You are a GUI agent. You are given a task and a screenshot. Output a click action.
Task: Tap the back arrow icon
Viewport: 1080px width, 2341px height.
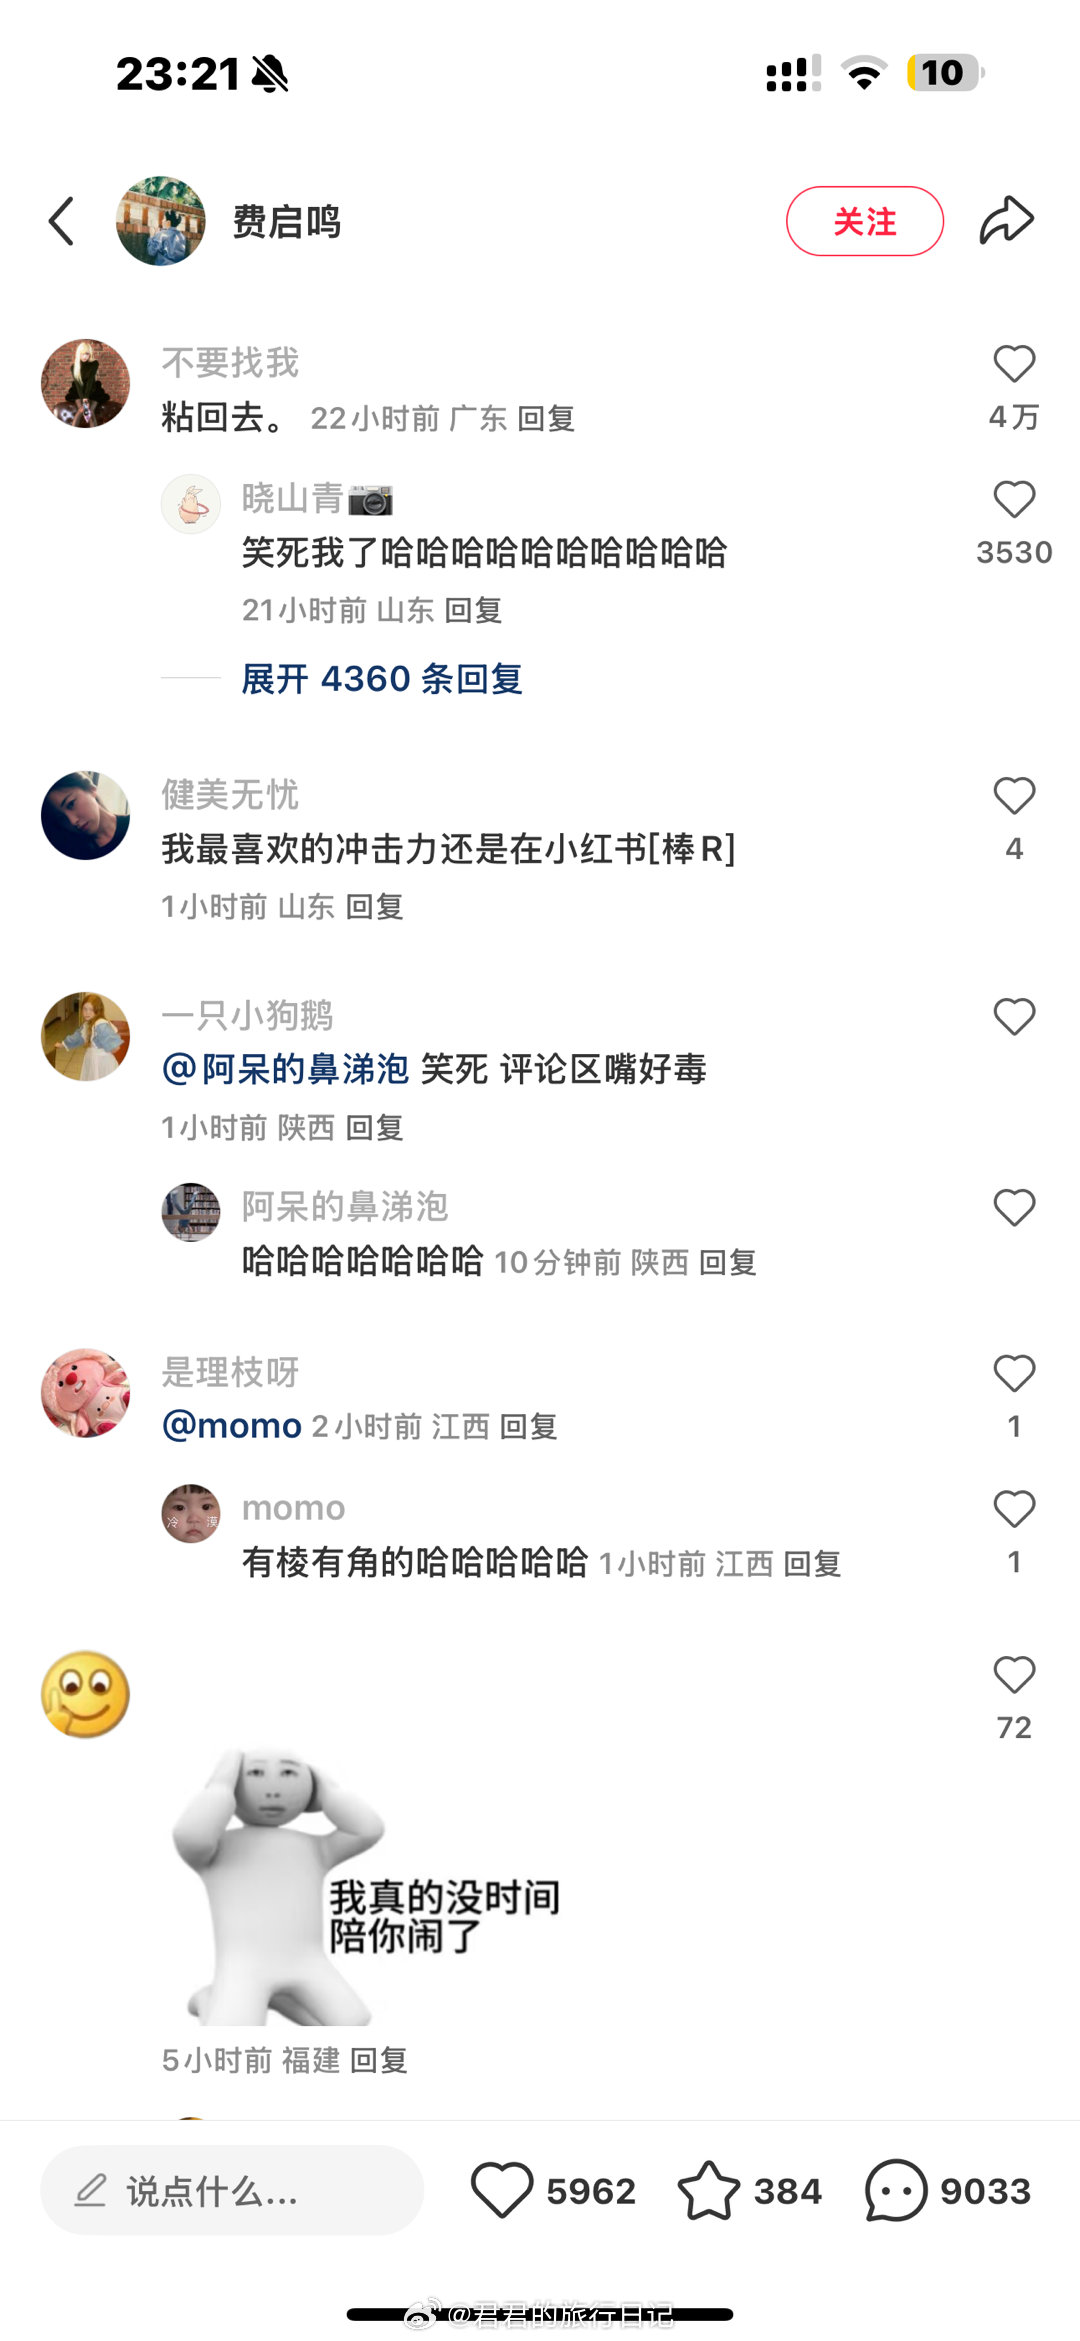click(62, 221)
